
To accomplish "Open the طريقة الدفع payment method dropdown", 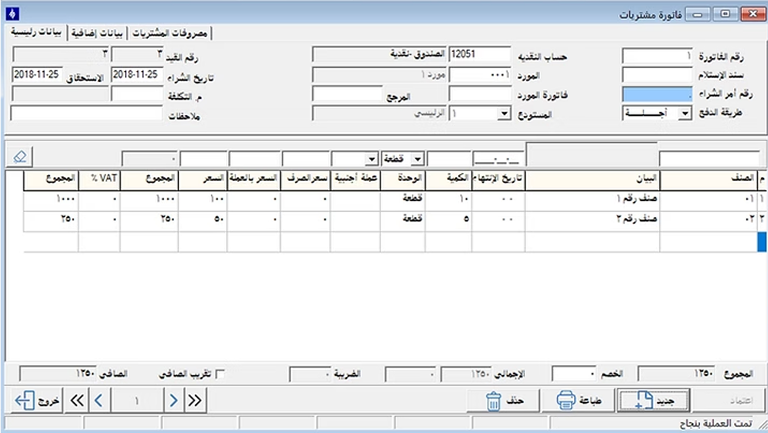I will [685, 114].
